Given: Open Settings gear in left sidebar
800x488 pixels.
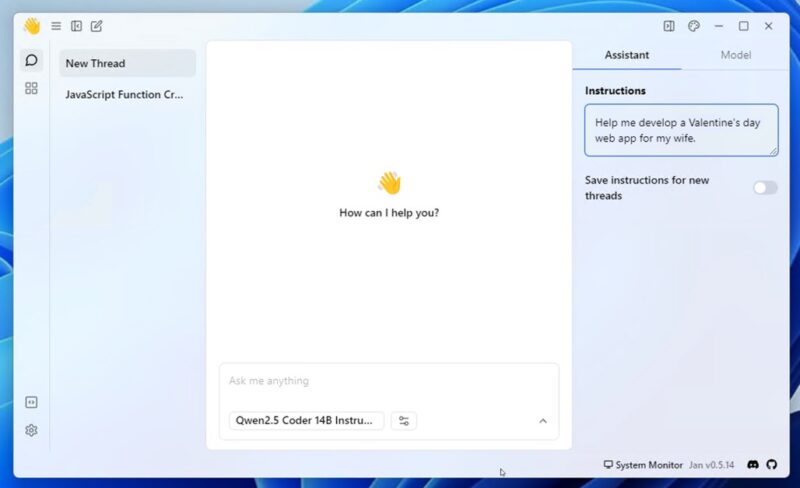Looking at the screenshot, I should (x=31, y=430).
